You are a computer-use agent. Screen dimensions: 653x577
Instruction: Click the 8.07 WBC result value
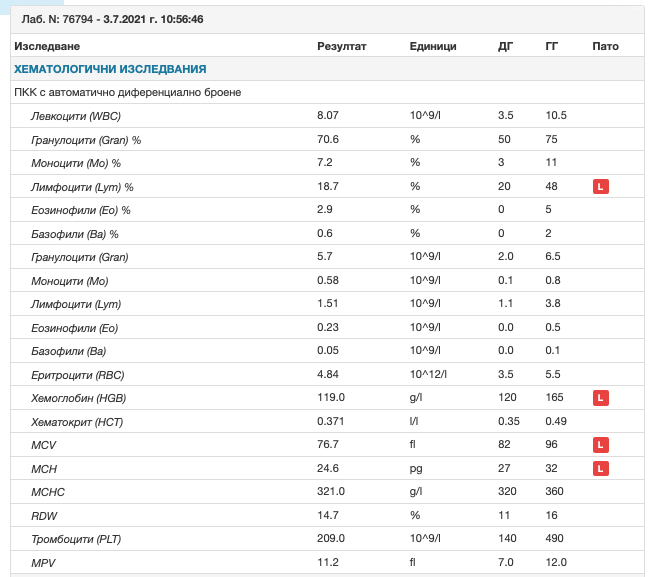tap(328, 115)
